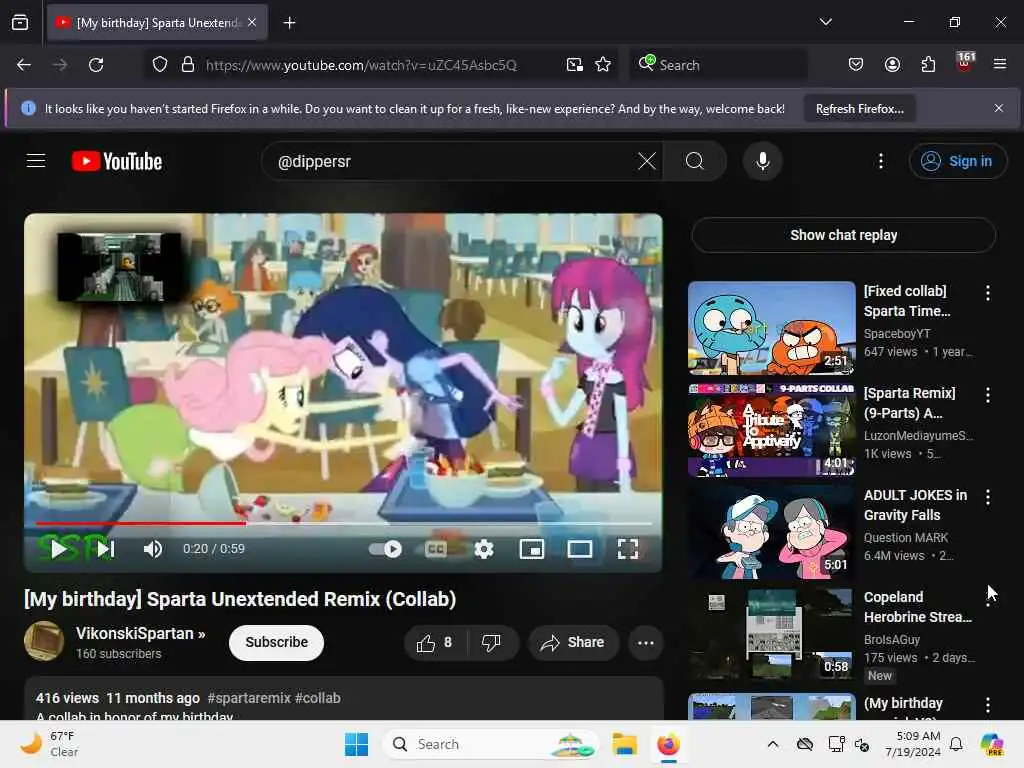Screen dimensions: 1024x768
Task: Clear the YouTube search query
Action: (647, 161)
